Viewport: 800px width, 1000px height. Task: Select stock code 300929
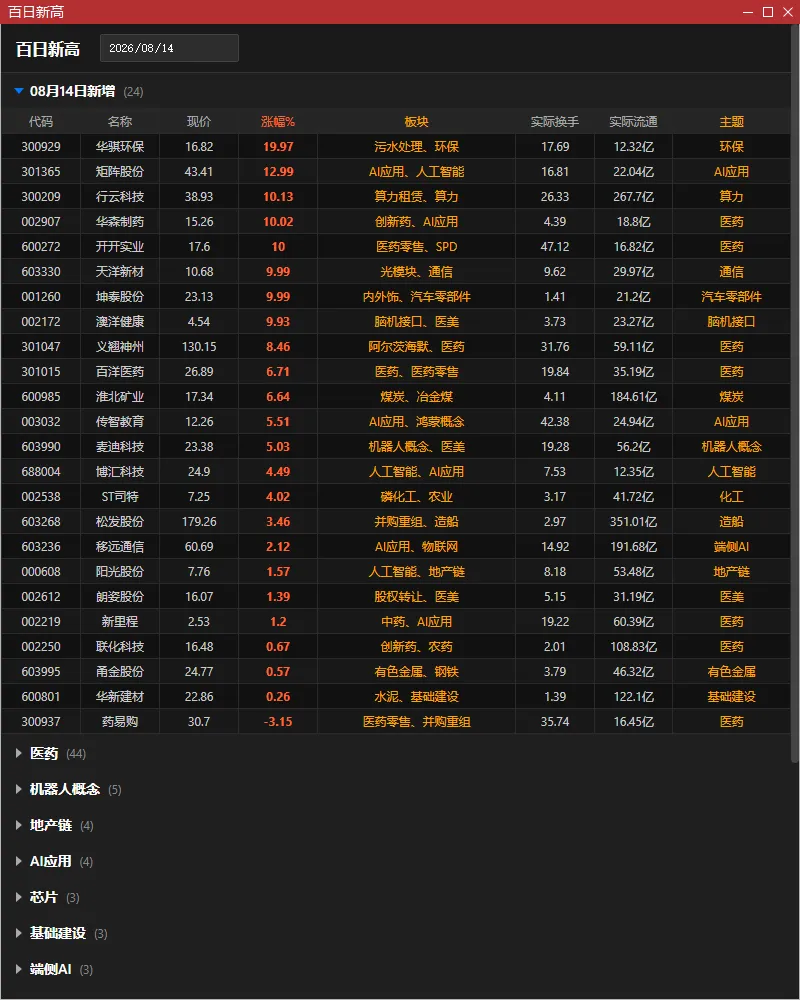[x=41, y=147]
